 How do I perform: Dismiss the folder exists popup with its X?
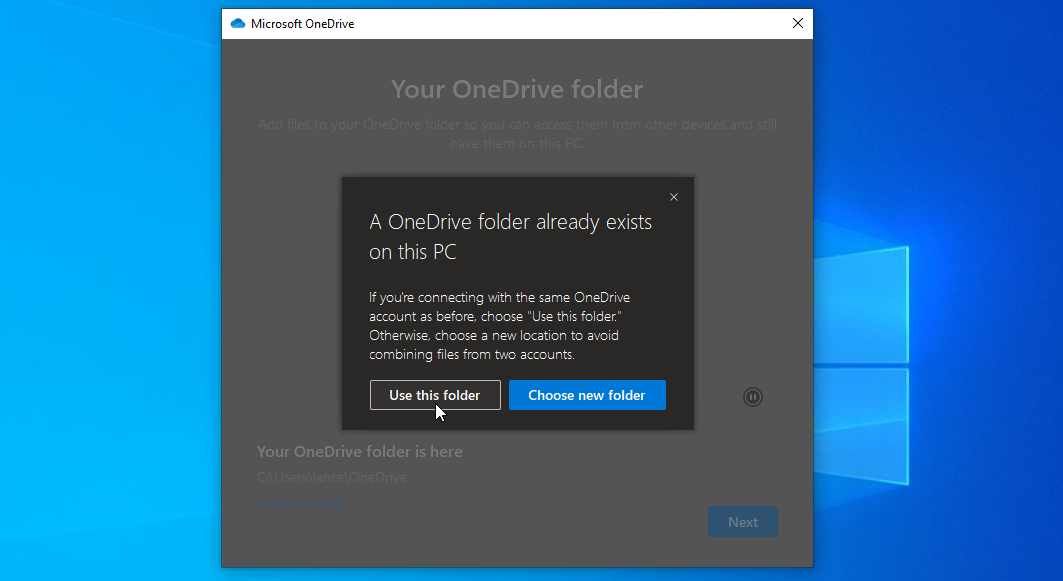click(674, 197)
